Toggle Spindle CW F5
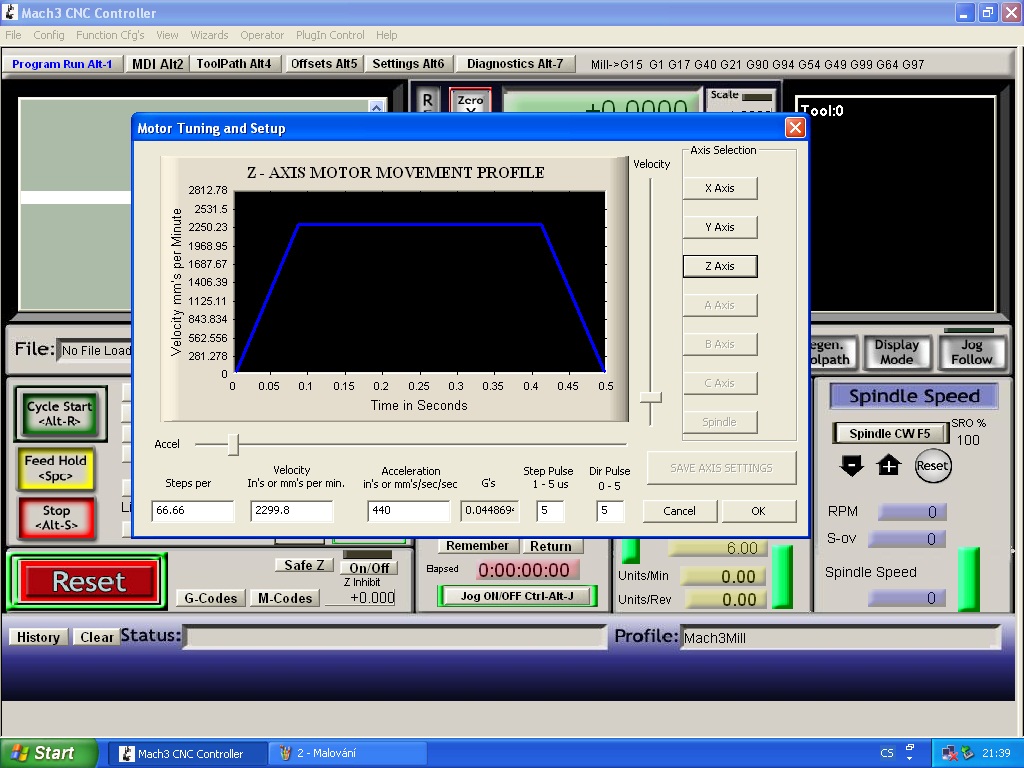This screenshot has width=1024, height=768. click(889, 433)
